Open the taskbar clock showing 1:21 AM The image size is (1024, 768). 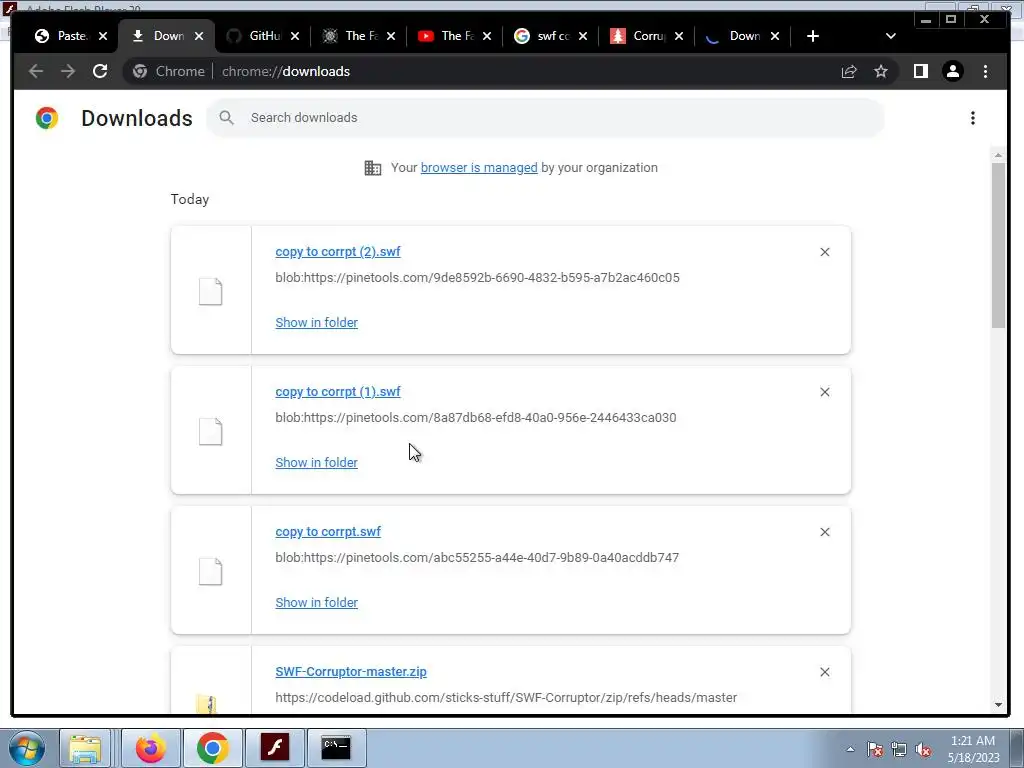coord(973,749)
